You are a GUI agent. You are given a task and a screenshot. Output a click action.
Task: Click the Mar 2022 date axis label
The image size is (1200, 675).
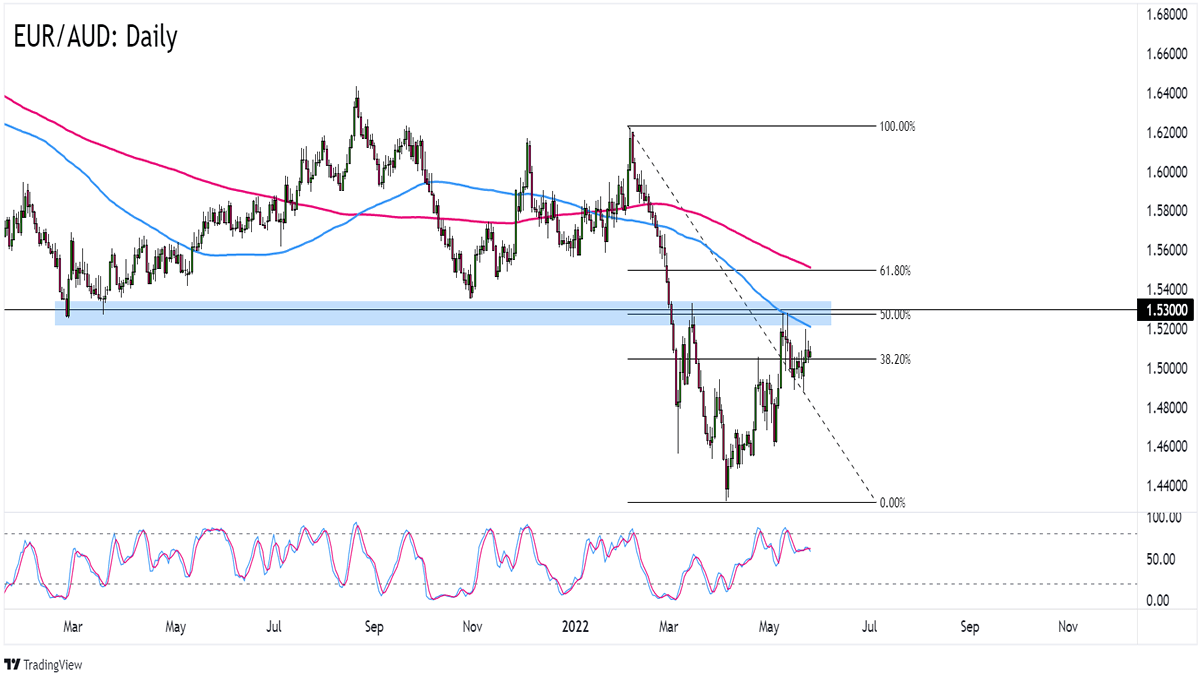[x=670, y=628]
